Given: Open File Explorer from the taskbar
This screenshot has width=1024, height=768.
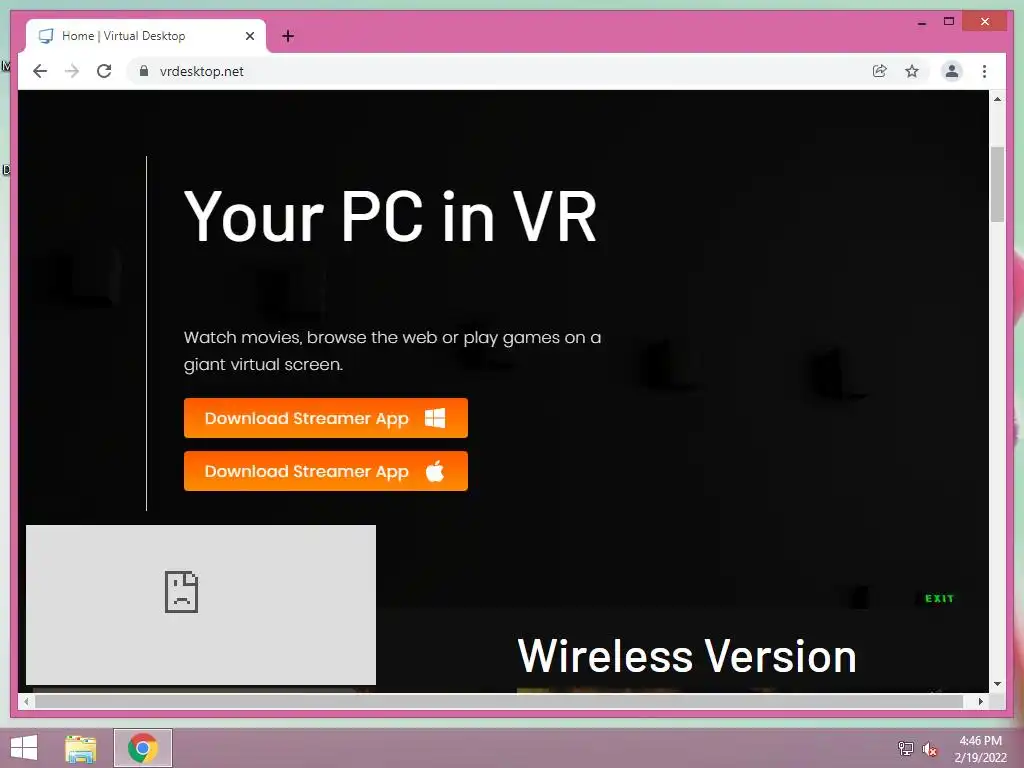Looking at the screenshot, I should point(81,748).
